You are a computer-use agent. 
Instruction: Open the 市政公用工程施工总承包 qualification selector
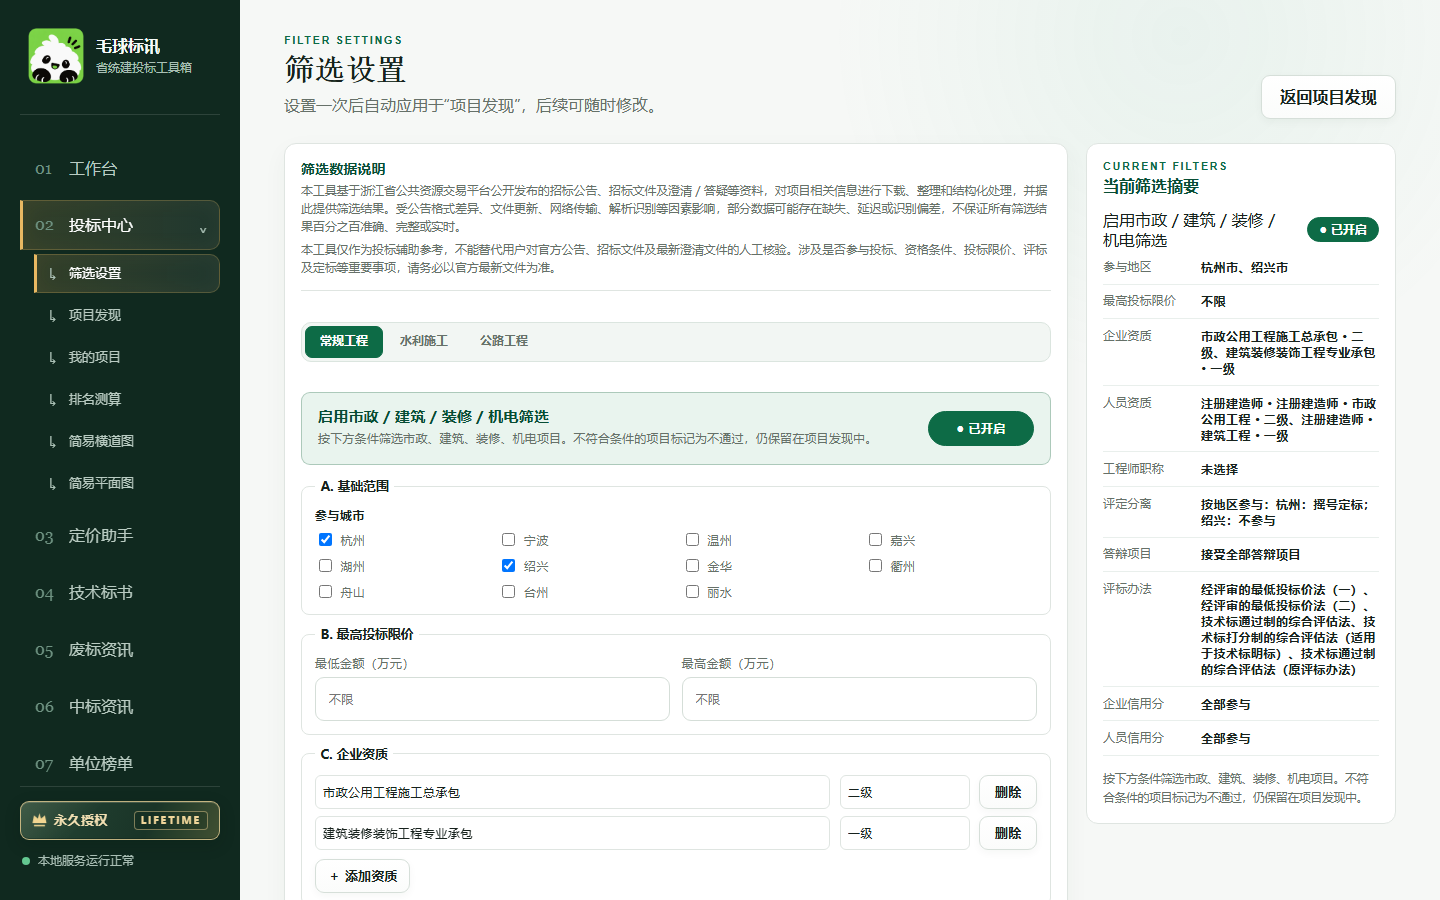point(572,792)
